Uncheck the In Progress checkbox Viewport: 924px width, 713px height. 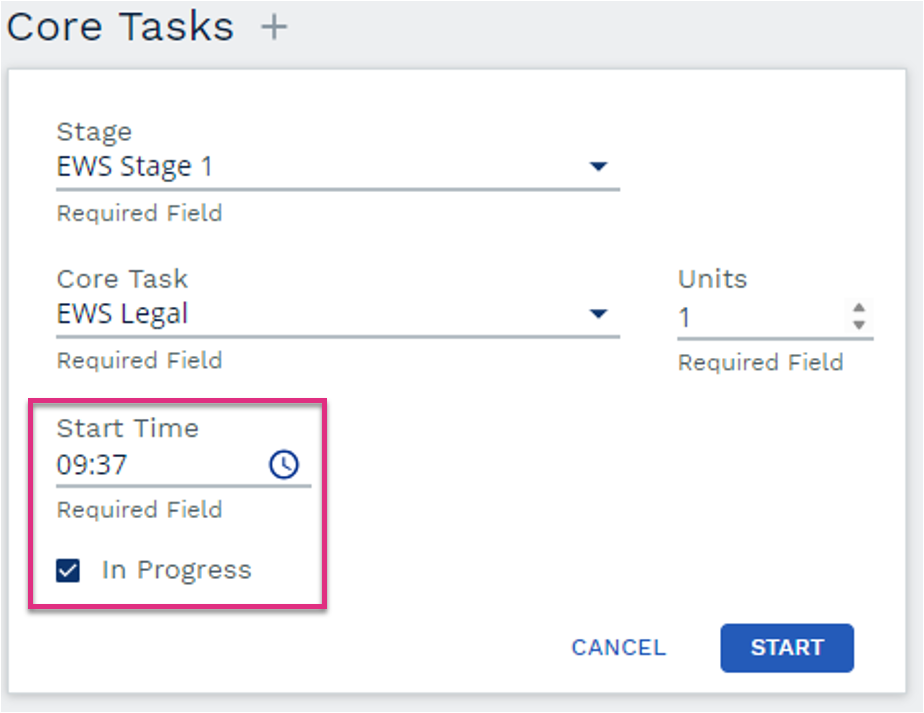coord(68,570)
